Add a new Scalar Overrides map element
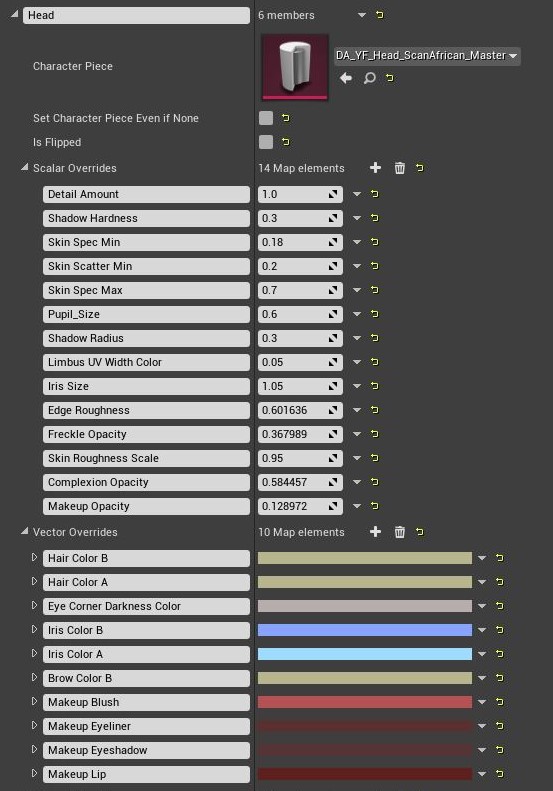Screen dimensions: 553x791 click(x=375, y=168)
